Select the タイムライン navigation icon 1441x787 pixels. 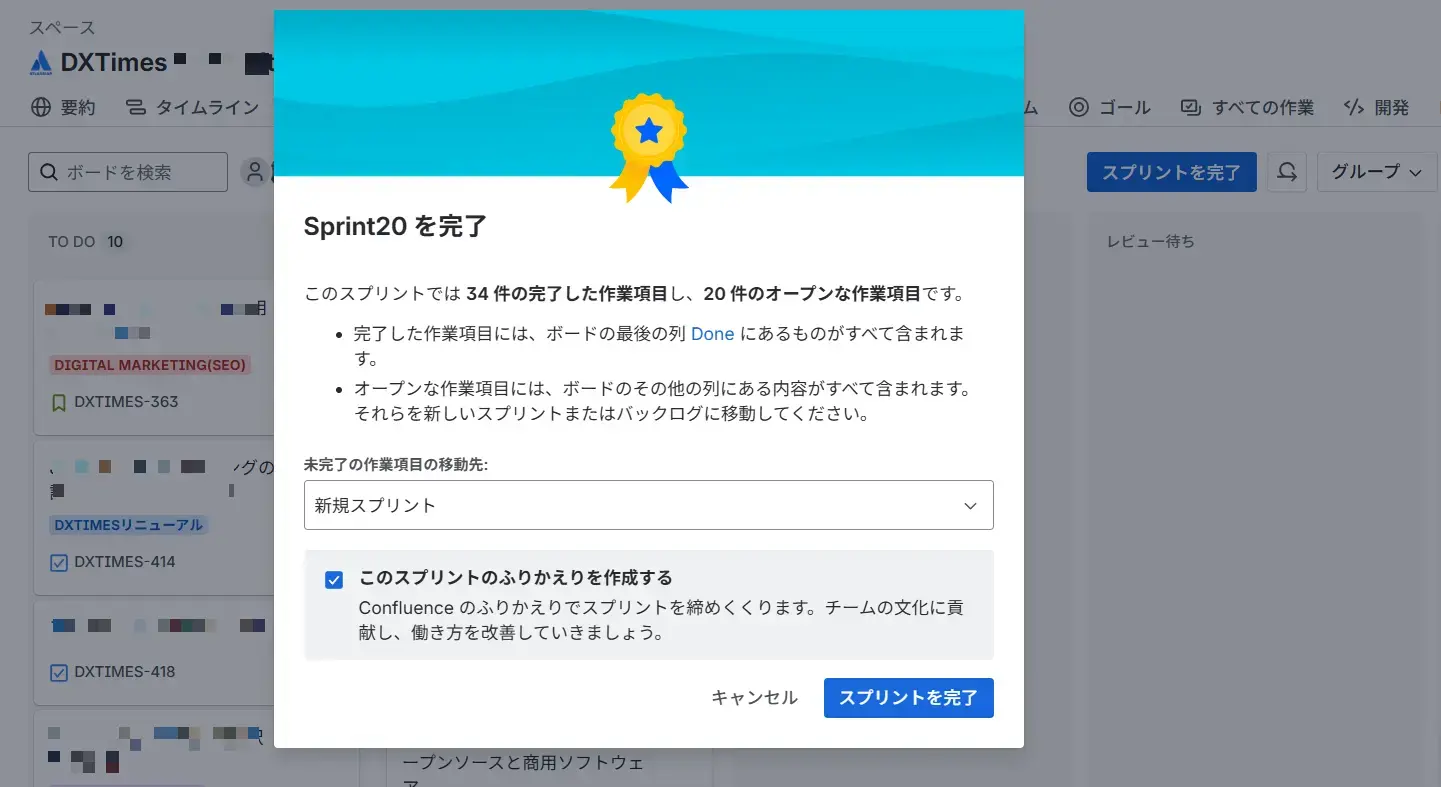[136, 107]
